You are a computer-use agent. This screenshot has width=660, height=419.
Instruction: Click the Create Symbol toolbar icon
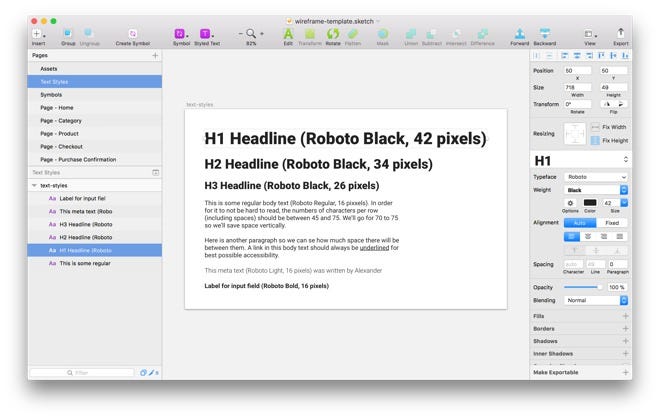[133, 33]
